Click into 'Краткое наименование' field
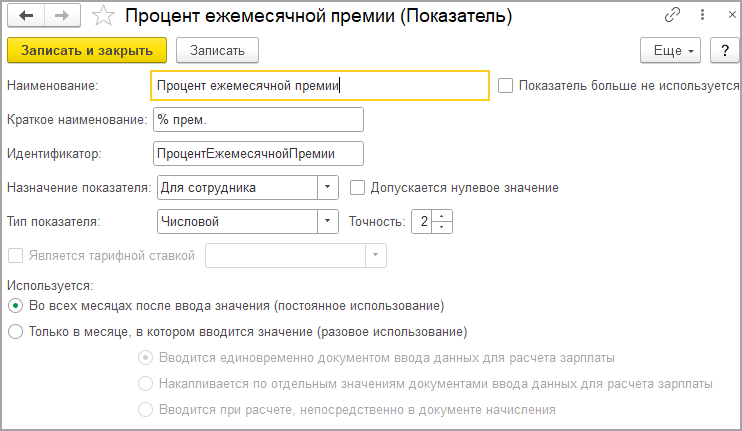 257,120
